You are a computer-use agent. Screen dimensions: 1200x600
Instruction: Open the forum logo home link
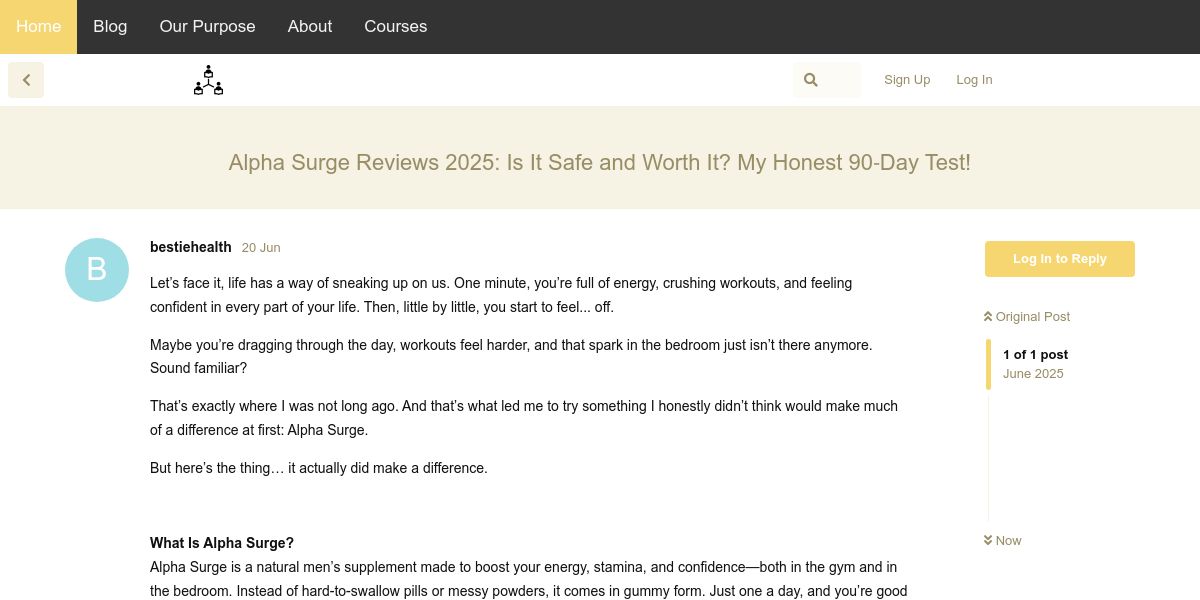click(x=208, y=80)
